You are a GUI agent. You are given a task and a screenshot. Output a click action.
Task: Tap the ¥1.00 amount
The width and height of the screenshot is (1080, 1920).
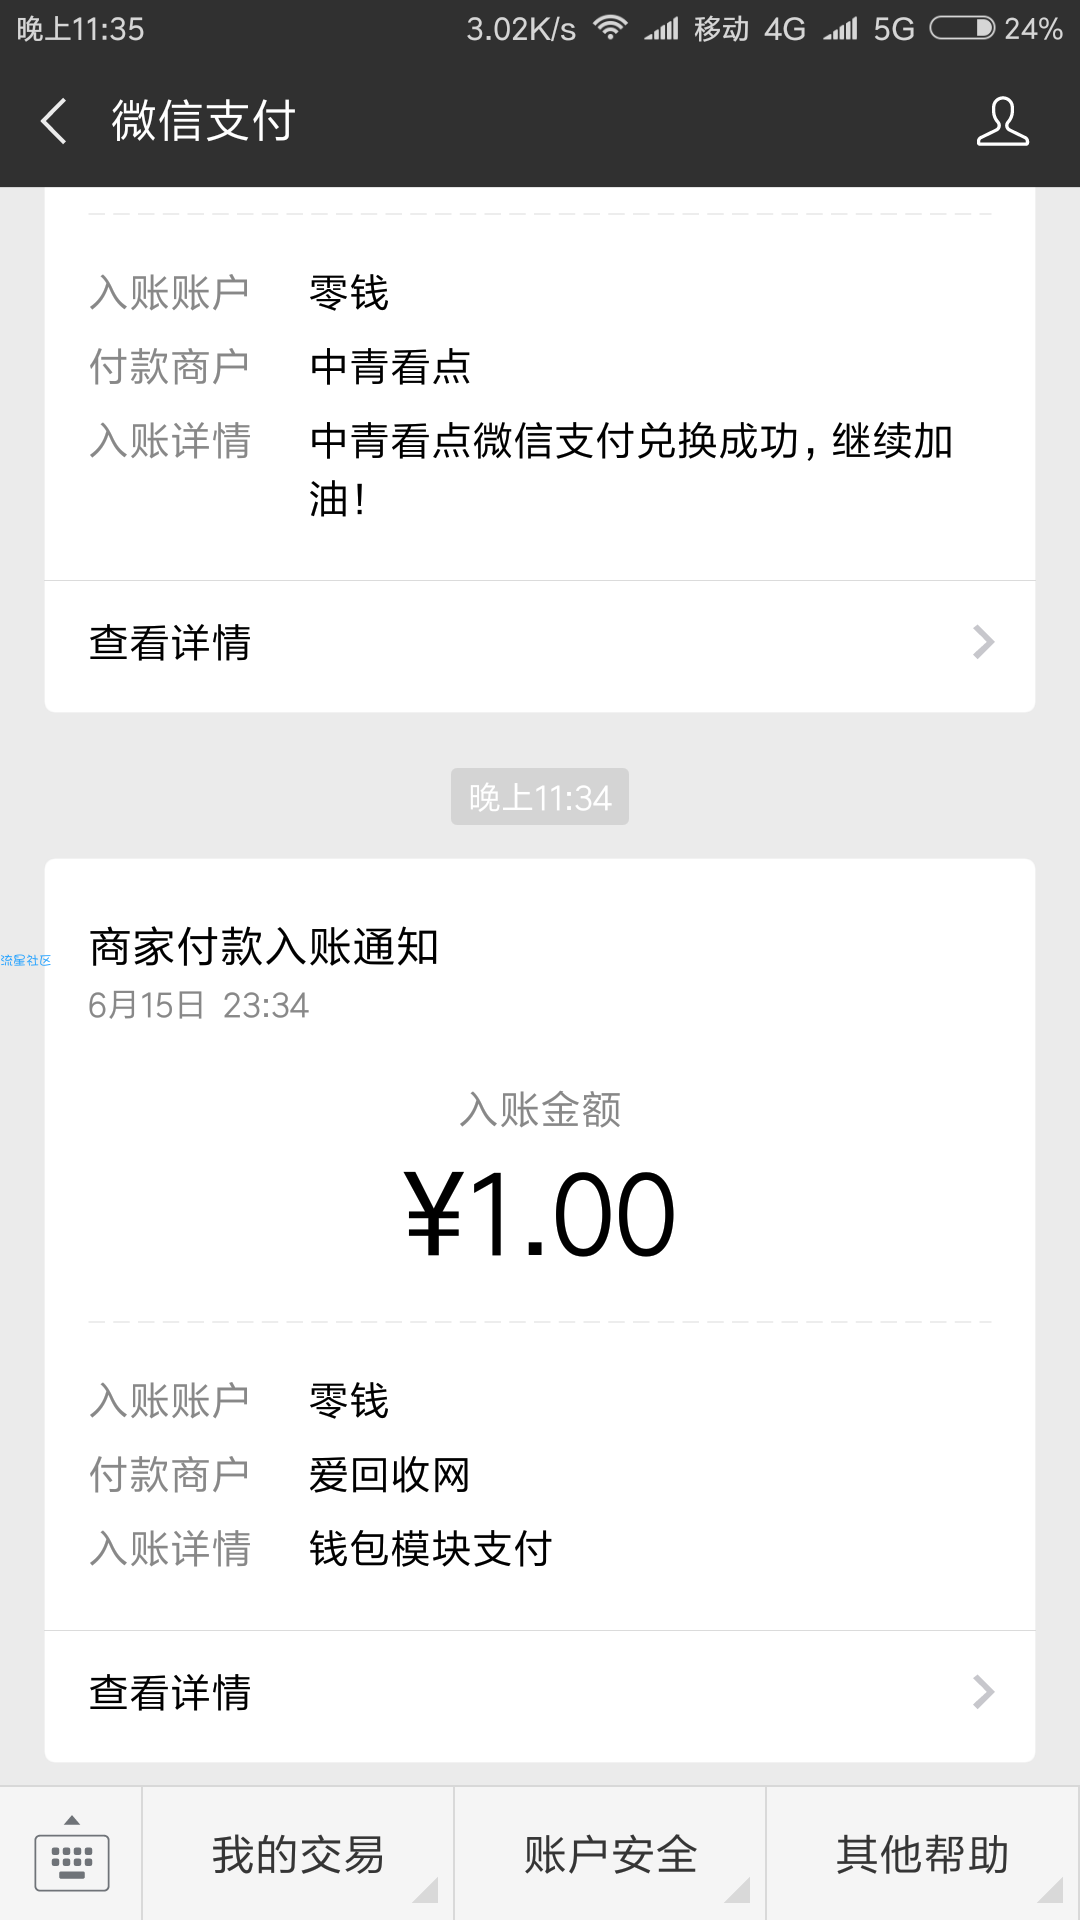pyautogui.click(x=540, y=1214)
